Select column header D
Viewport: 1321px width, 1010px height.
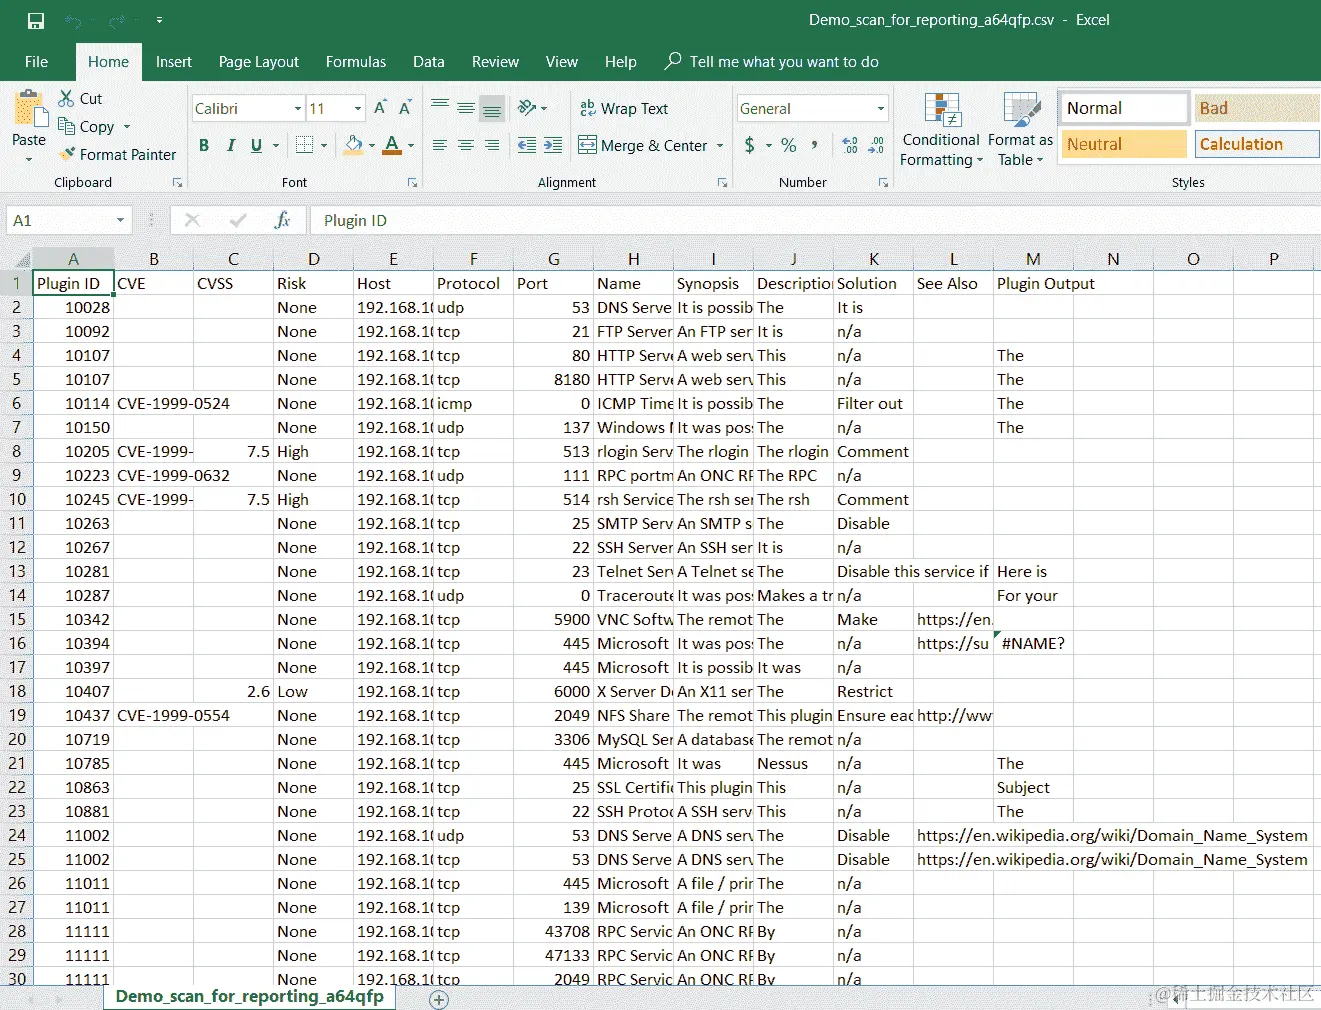coord(313,259)
